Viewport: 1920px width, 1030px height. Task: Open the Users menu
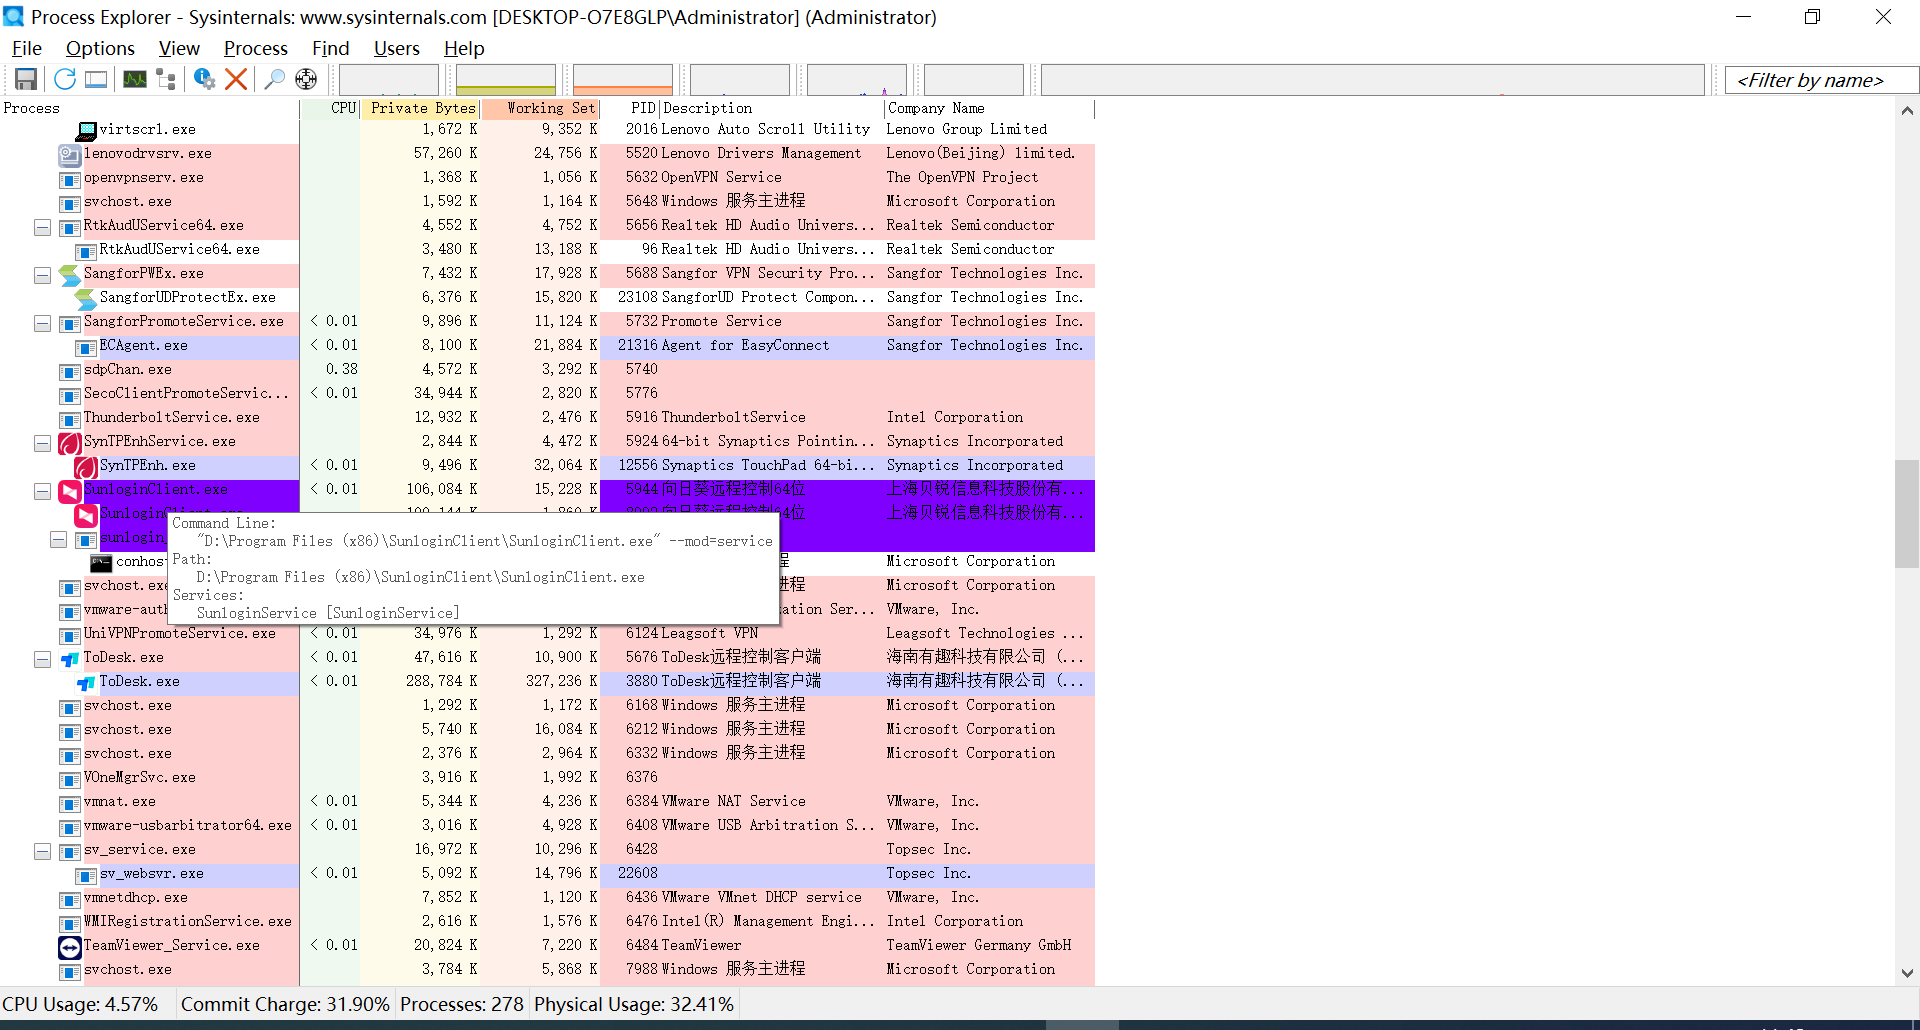pyautogui.click(x=397, y=48)
